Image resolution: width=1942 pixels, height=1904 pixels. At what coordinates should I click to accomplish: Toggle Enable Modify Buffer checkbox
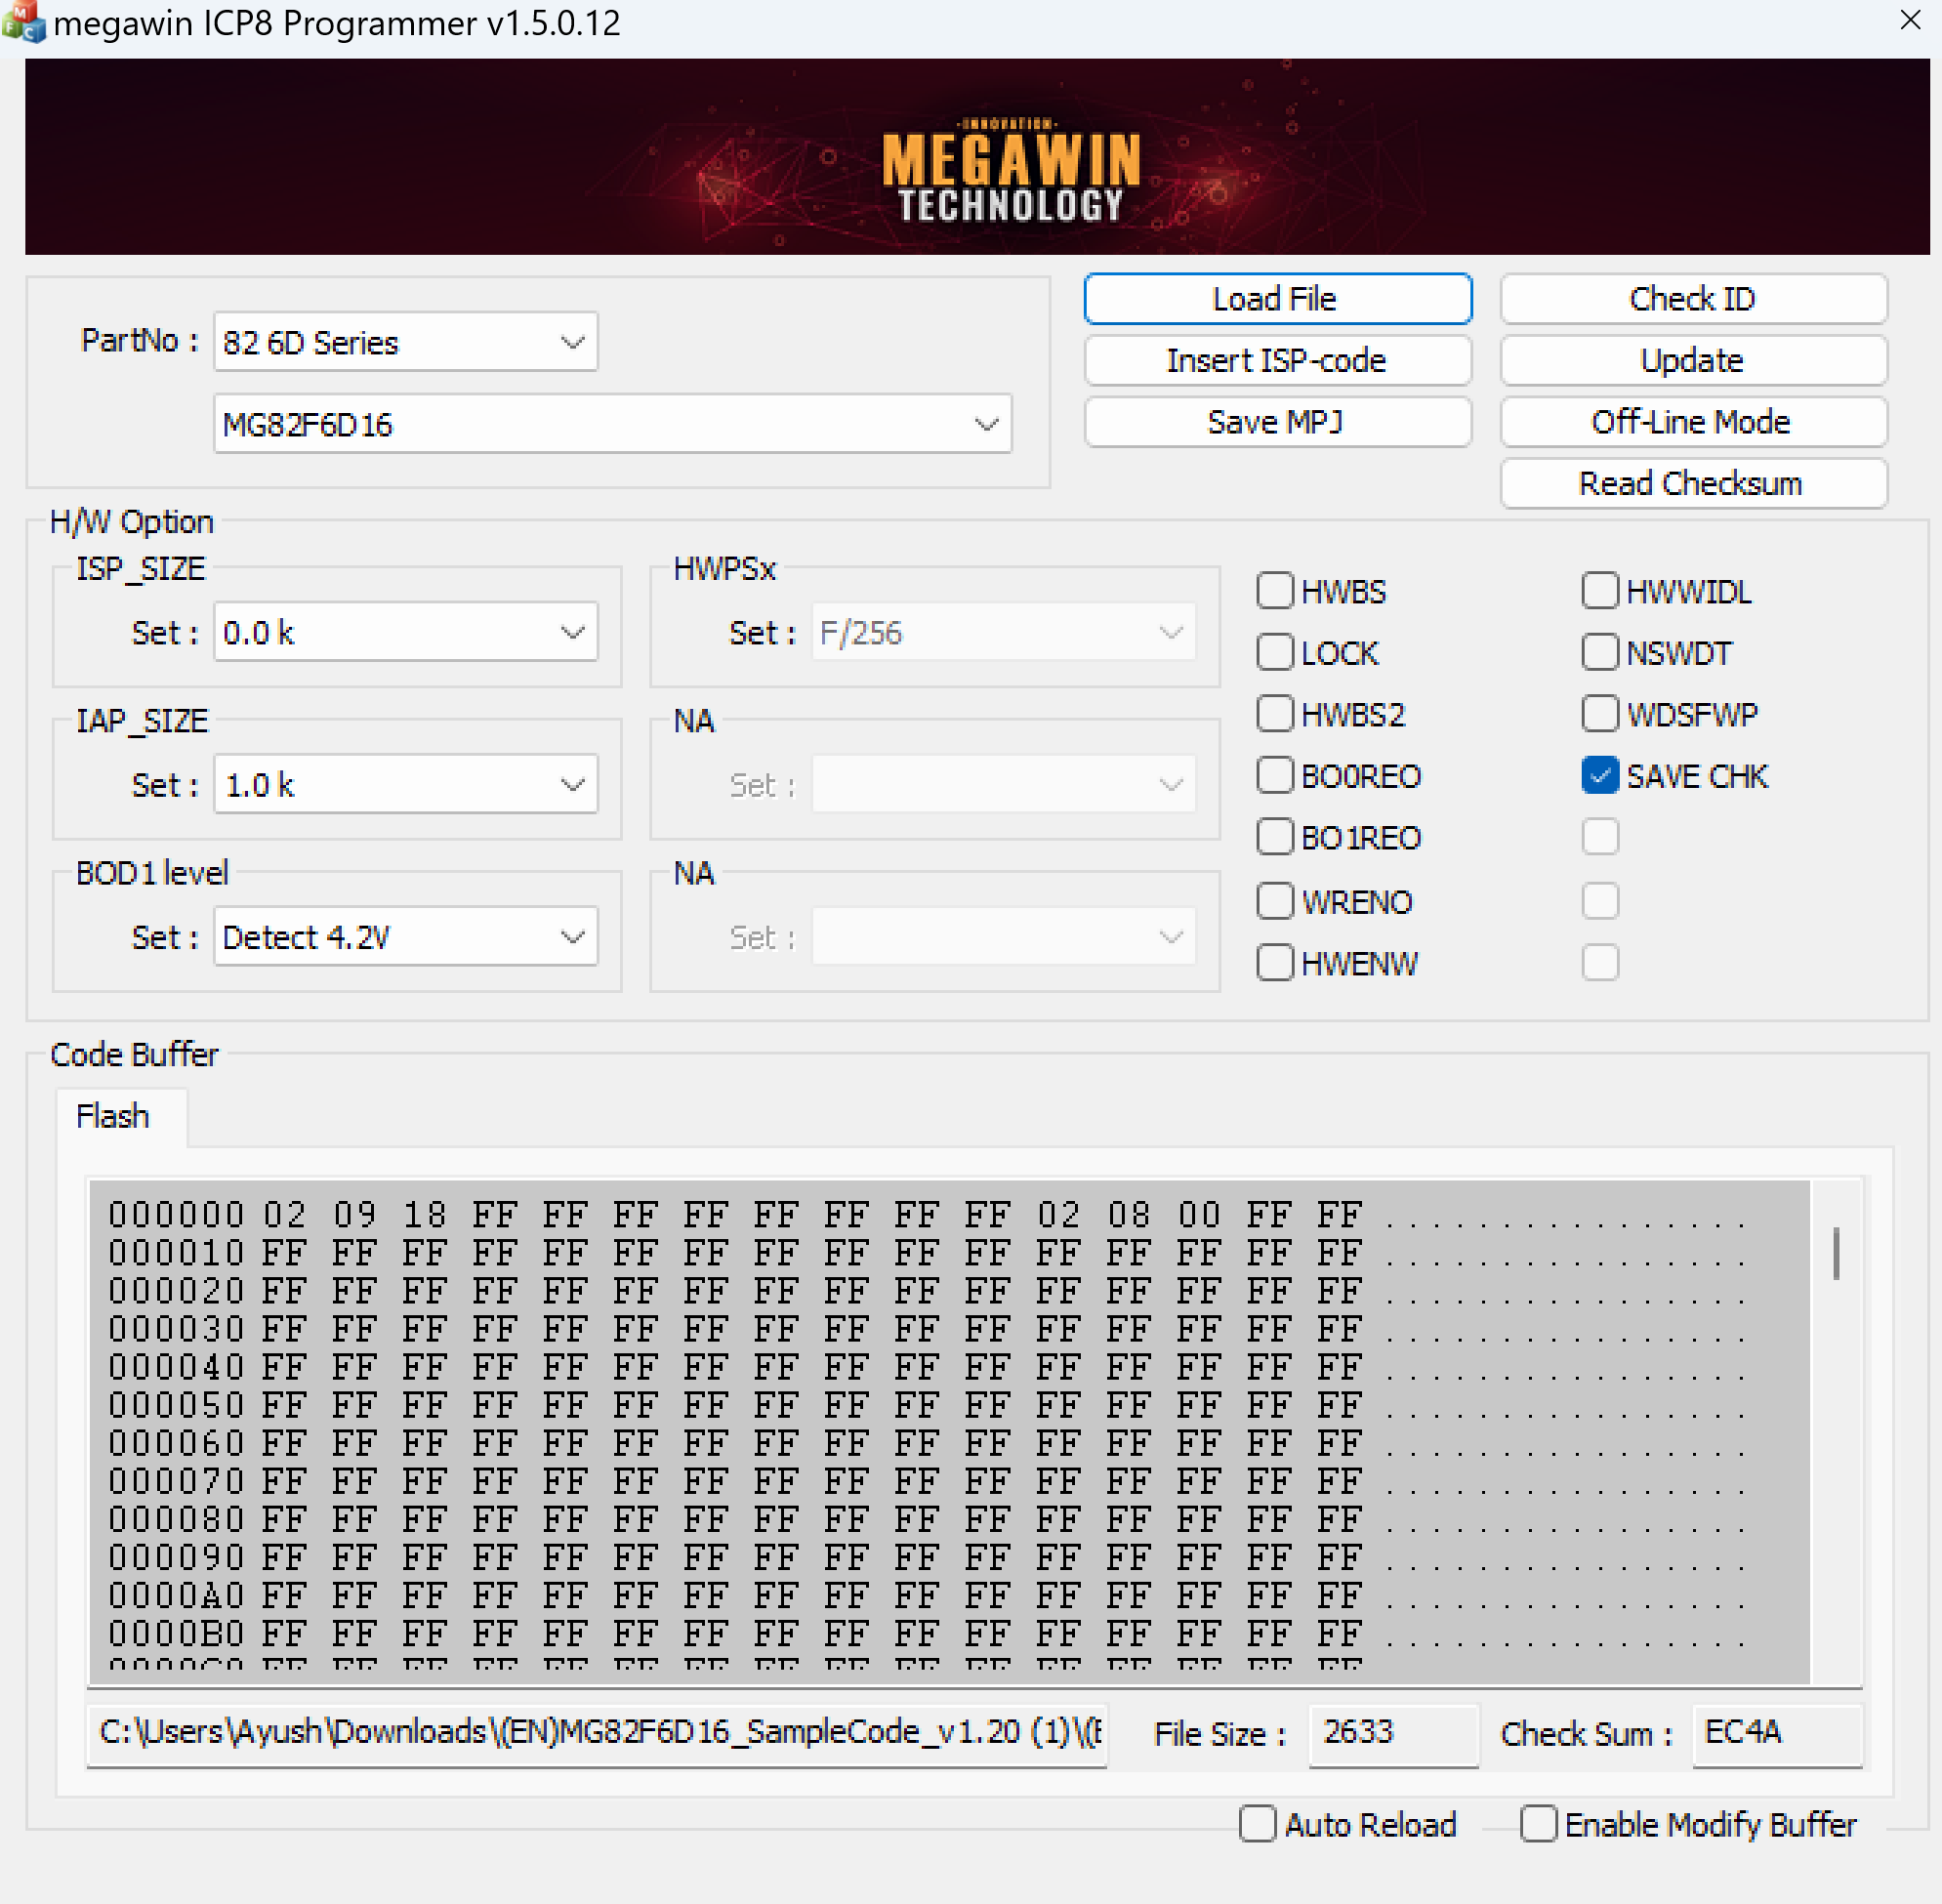(x=1538, y=1824)
